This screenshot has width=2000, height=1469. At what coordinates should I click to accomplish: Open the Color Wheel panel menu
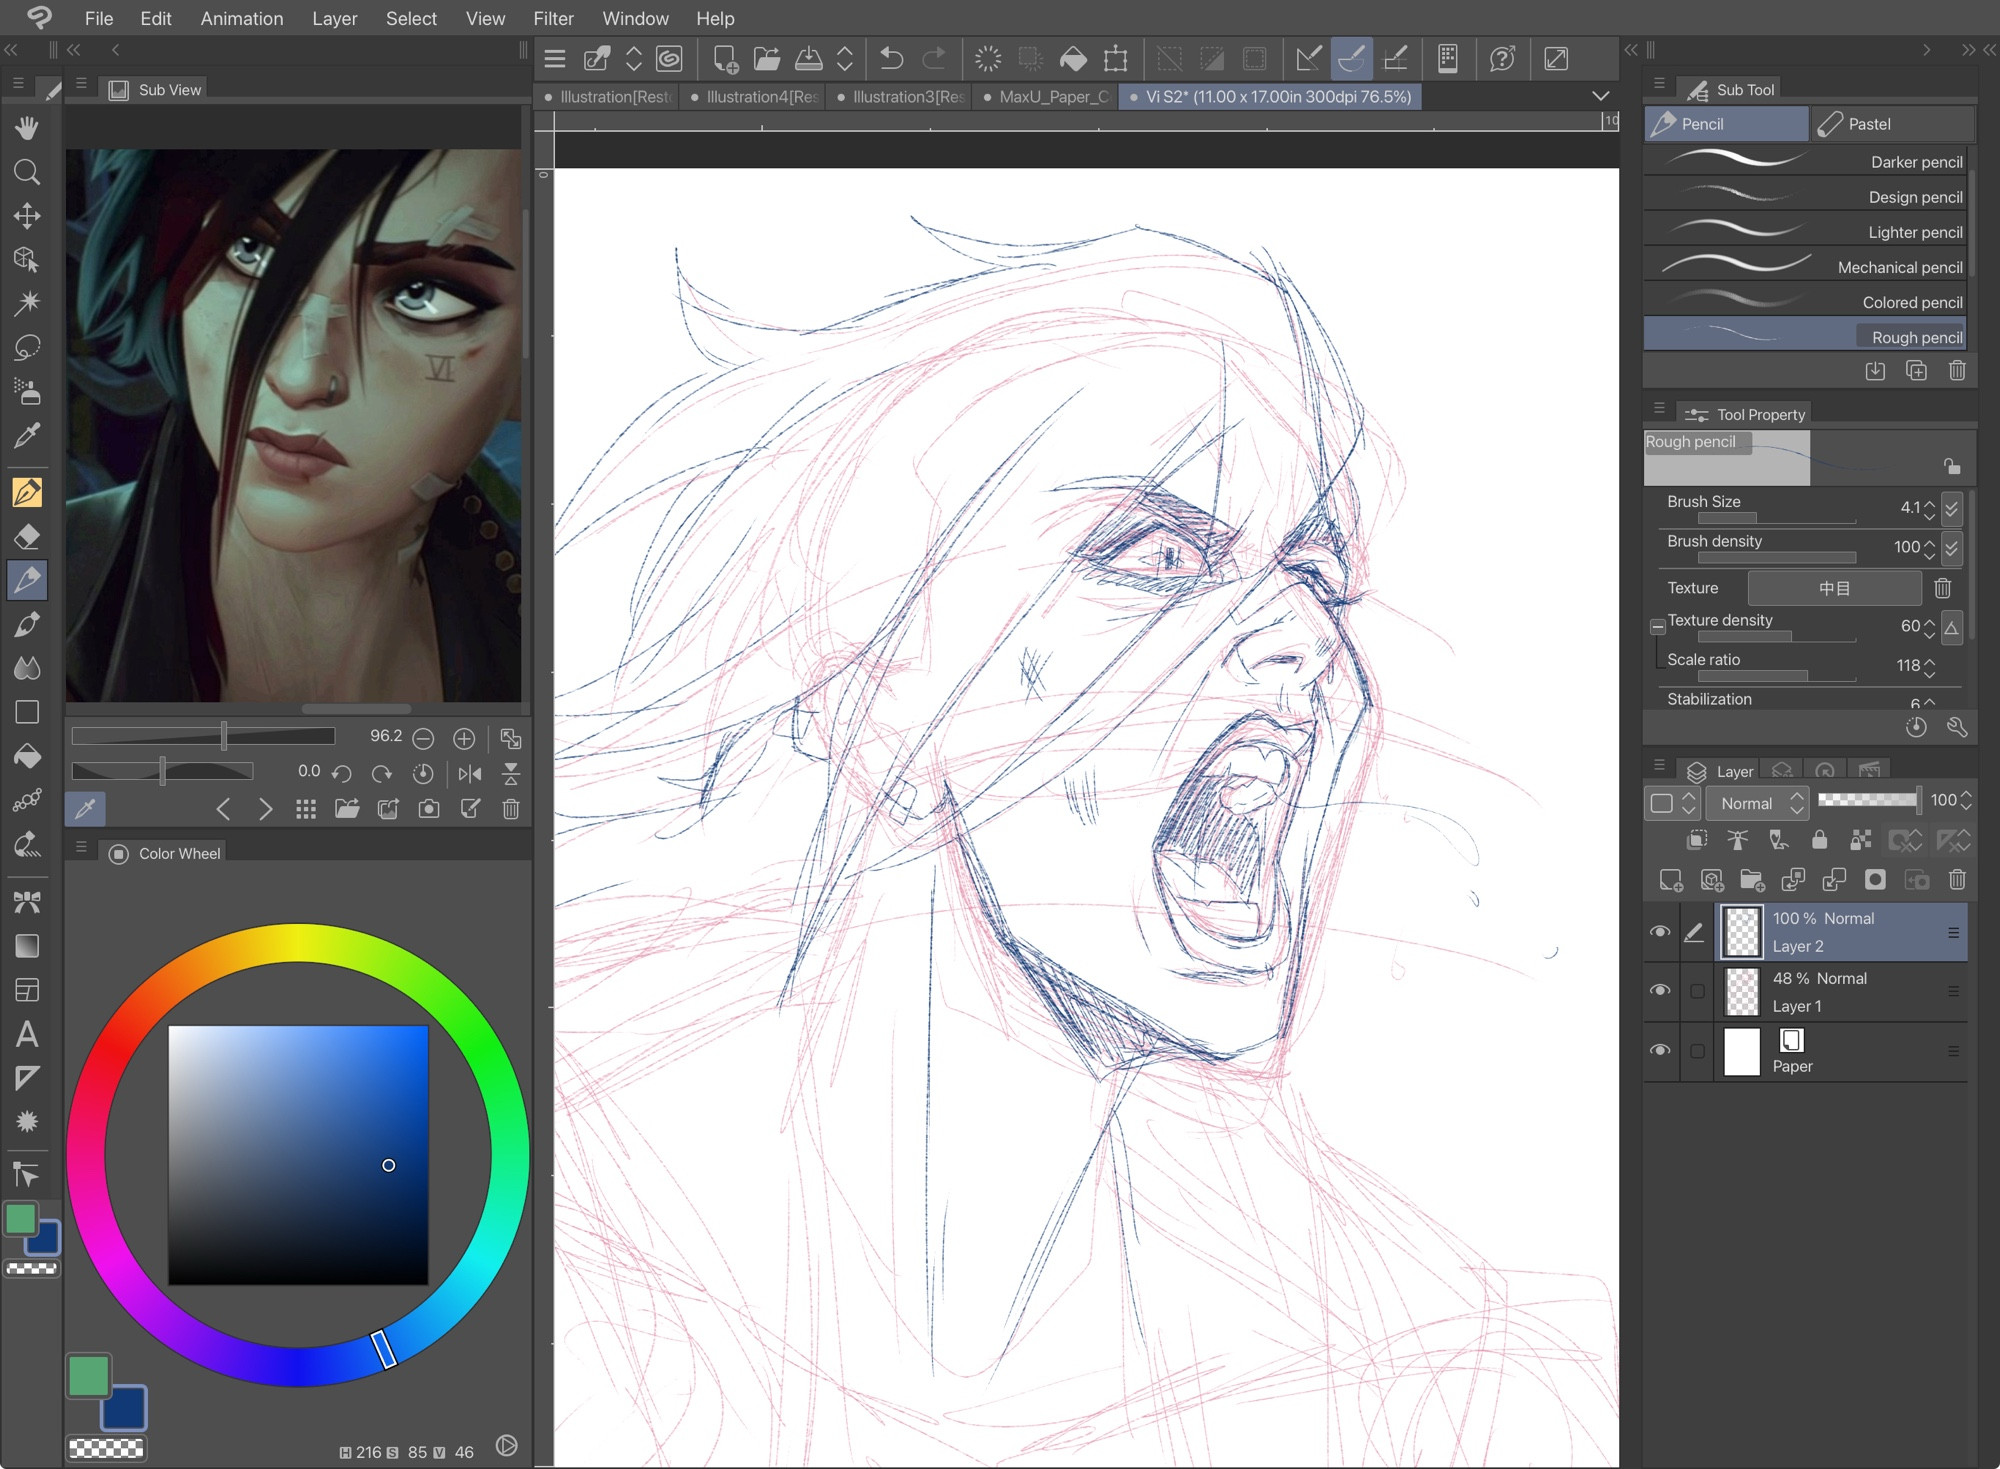[x=81, y=848]
